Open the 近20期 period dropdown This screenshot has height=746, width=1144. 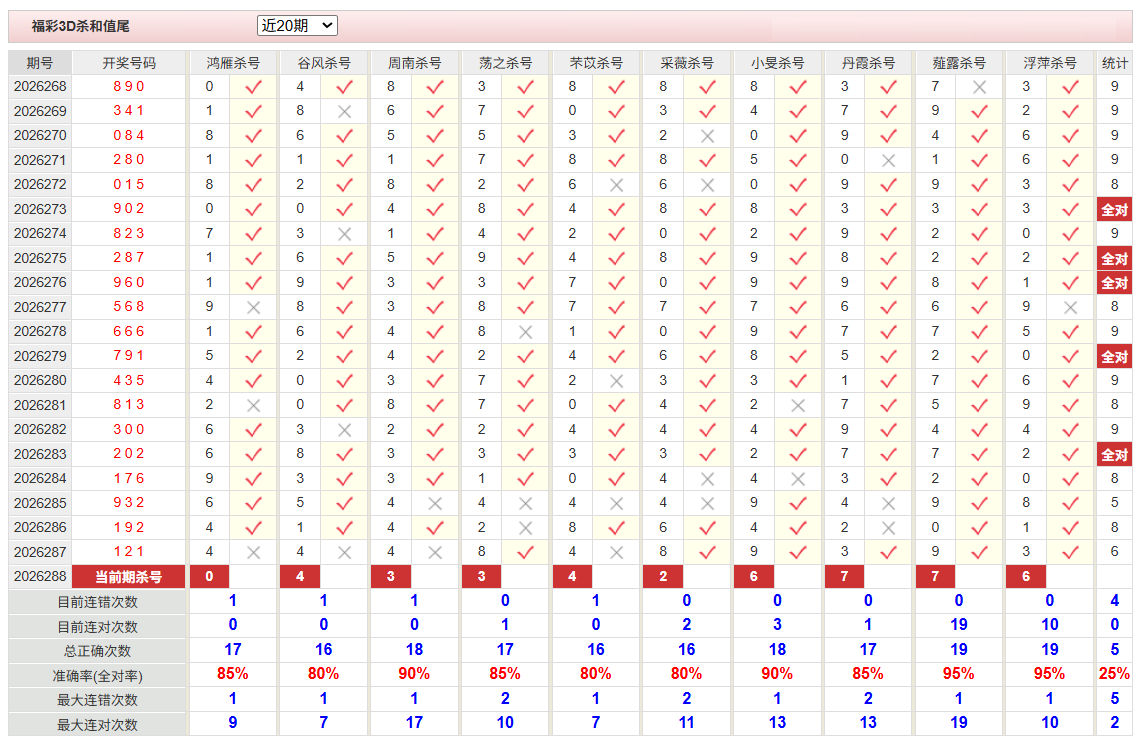(297, 26)
